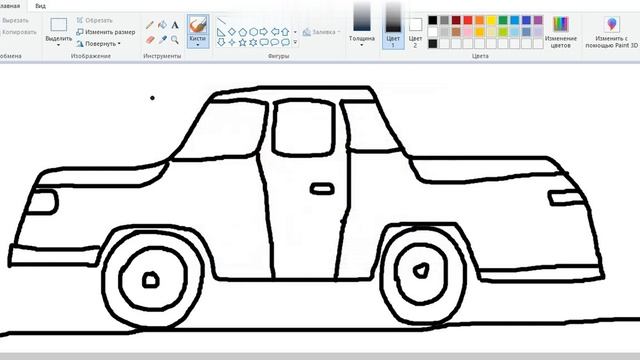The width and height of the screenshot is (640, 360).
Task: Pick the lime green color swatch
Action: [503, 32]
